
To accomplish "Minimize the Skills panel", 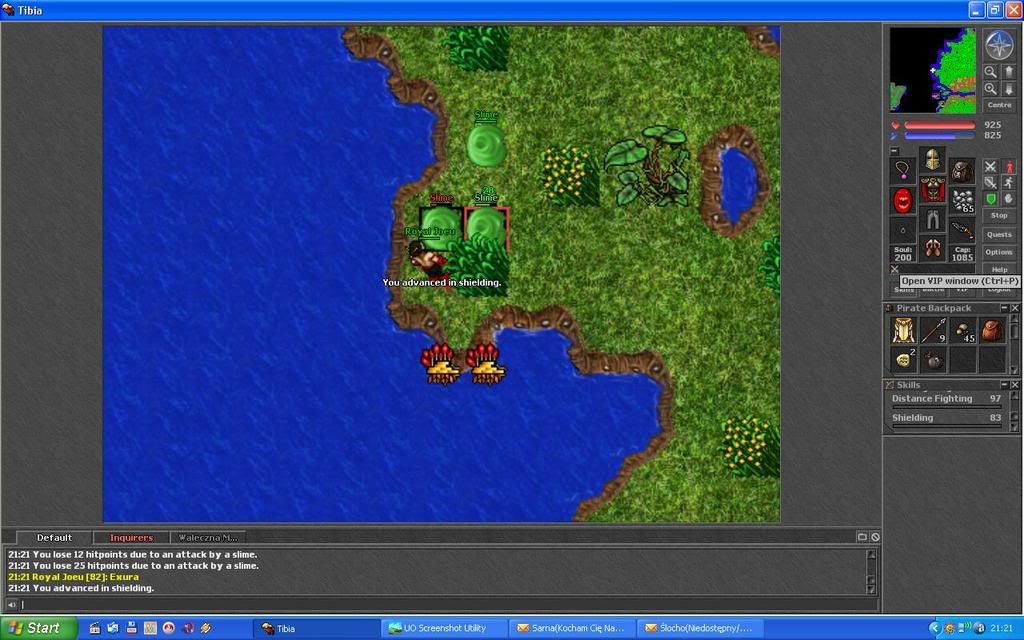I will (1004, 385).
